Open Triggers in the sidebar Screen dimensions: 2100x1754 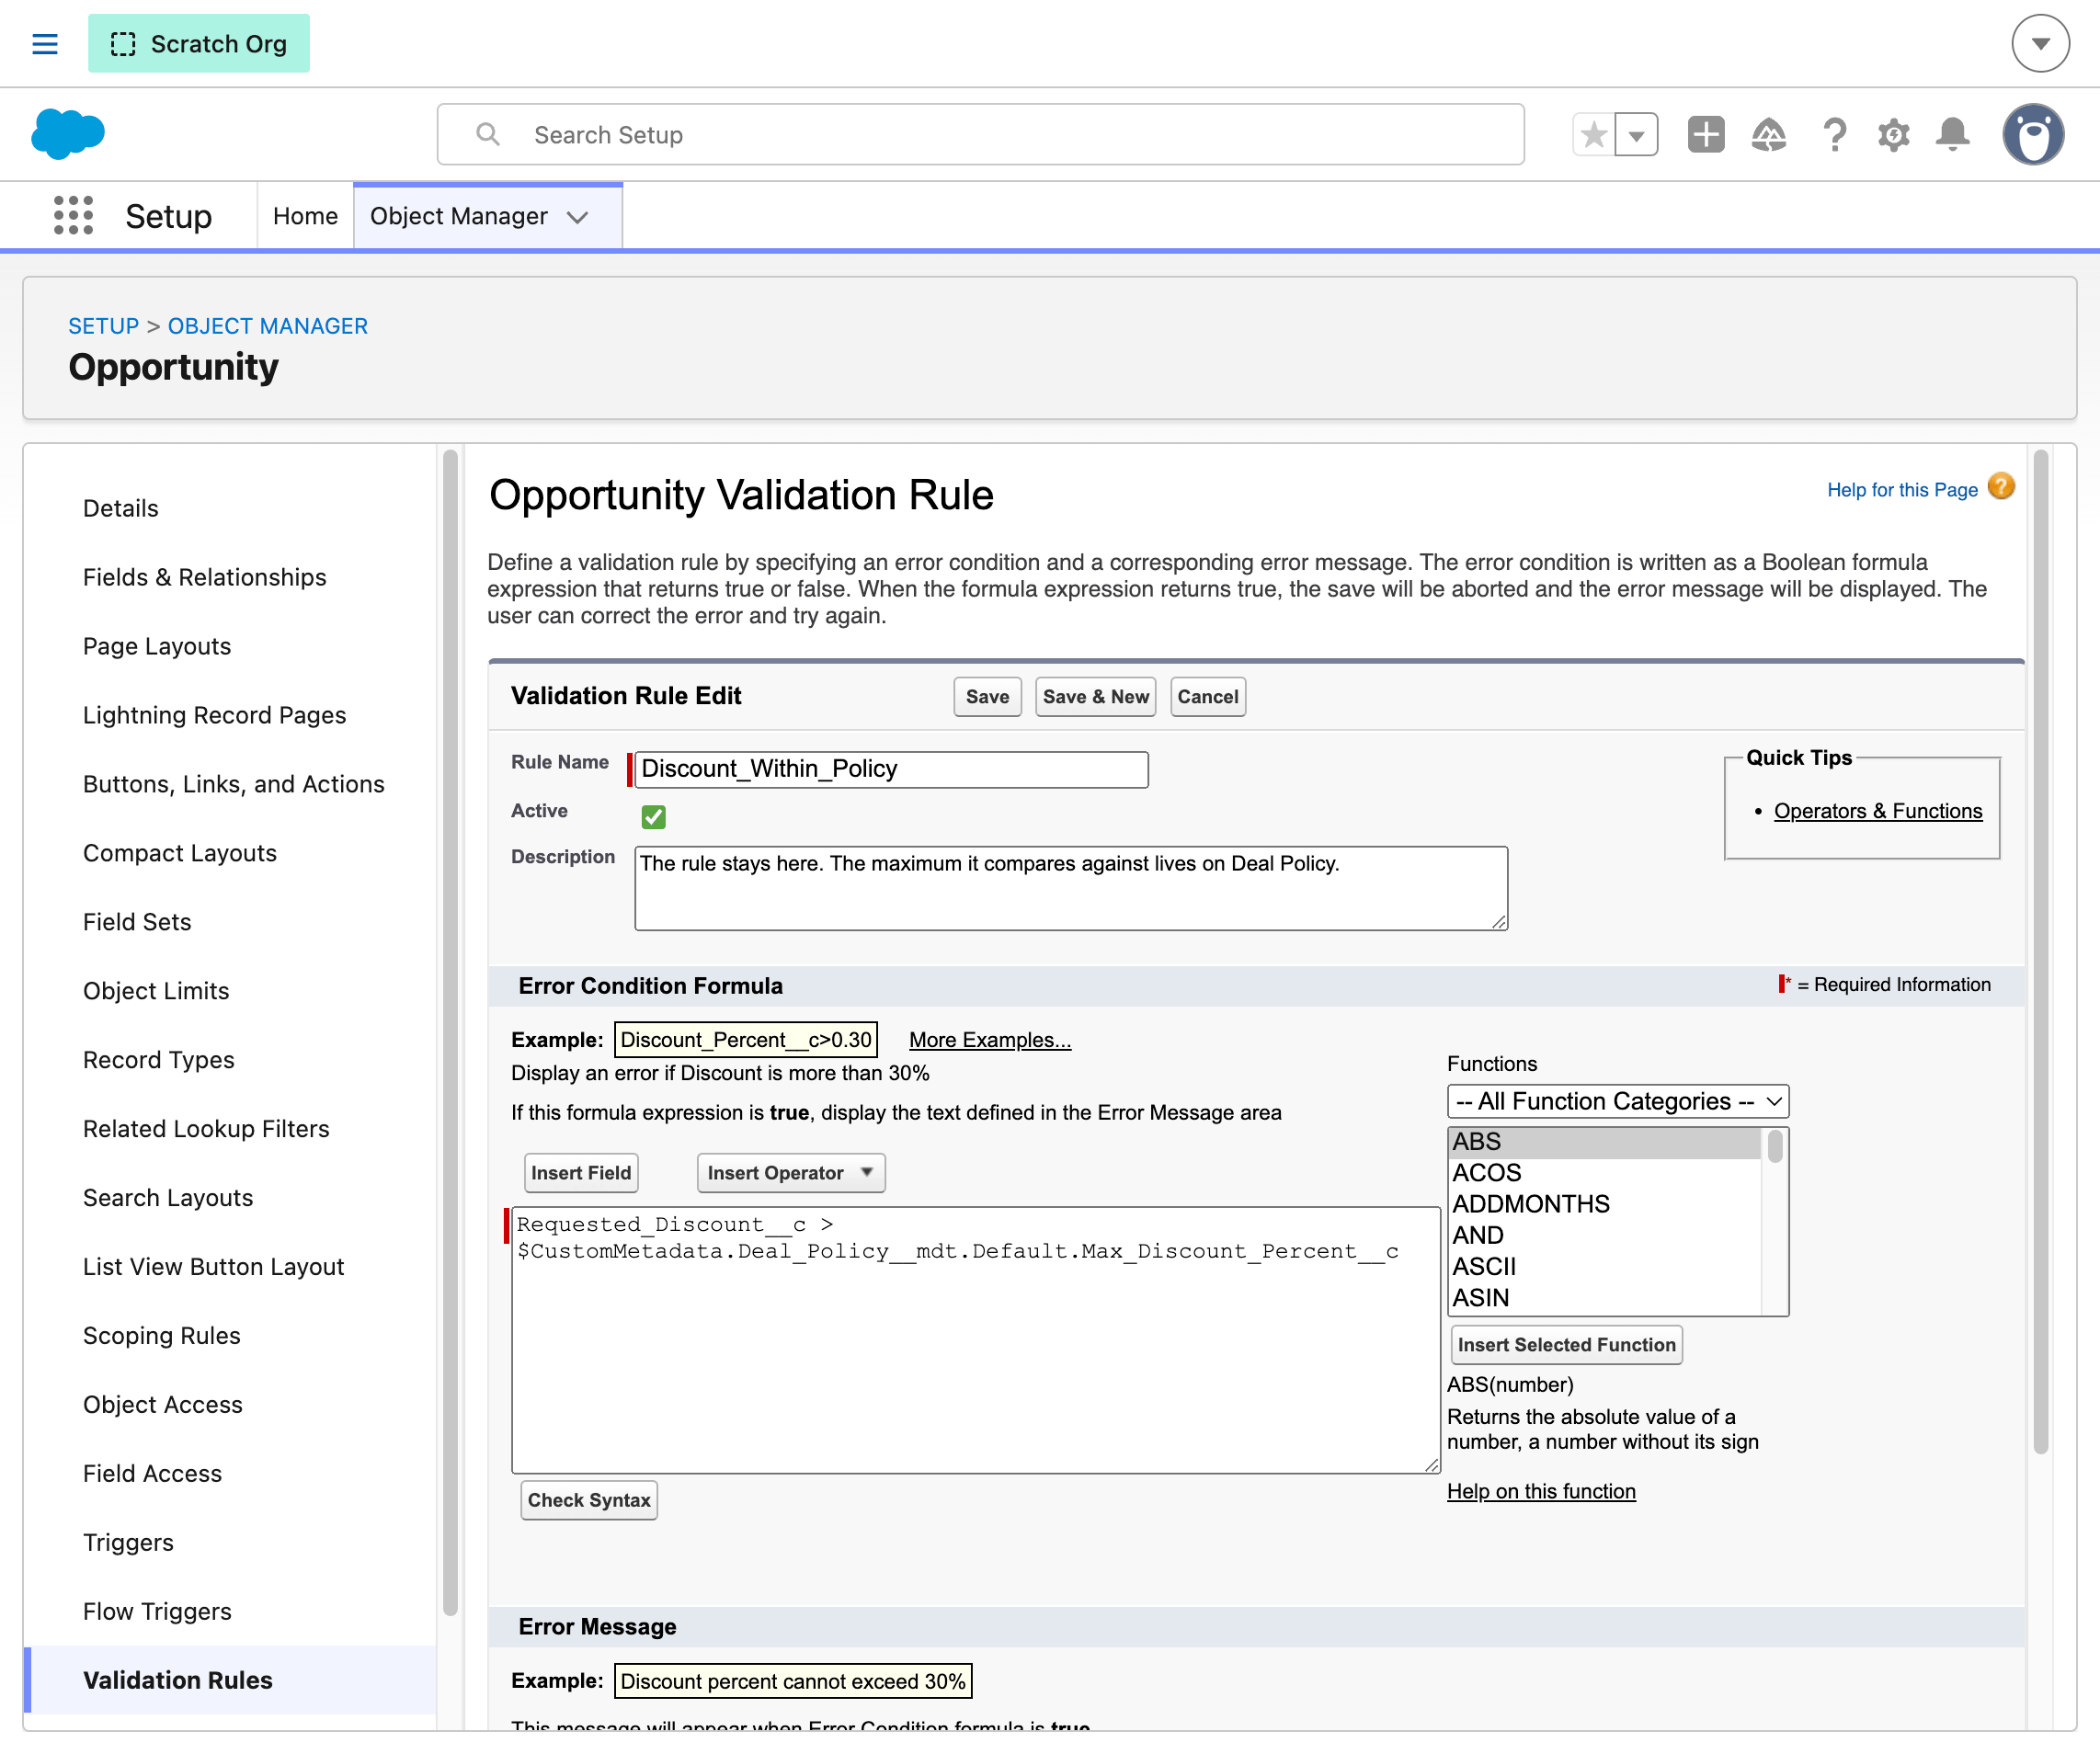coord(128,1542)
